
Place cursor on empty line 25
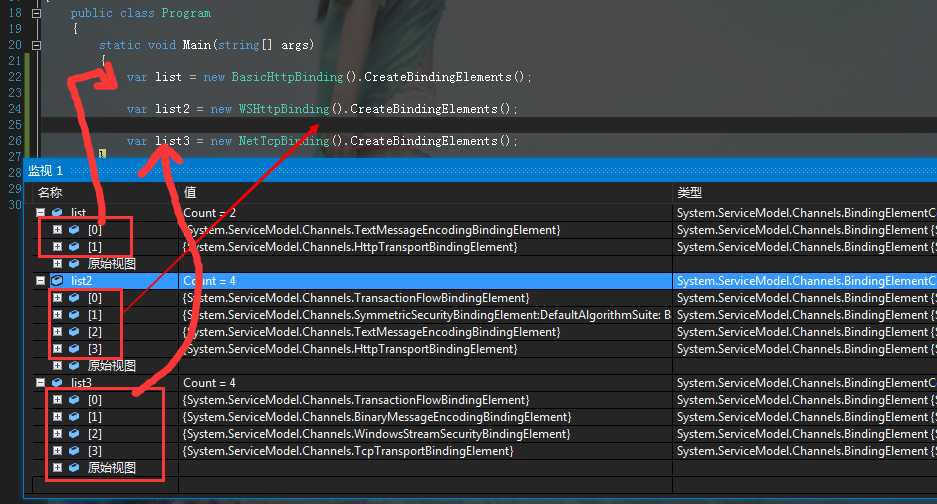(489, 125)
